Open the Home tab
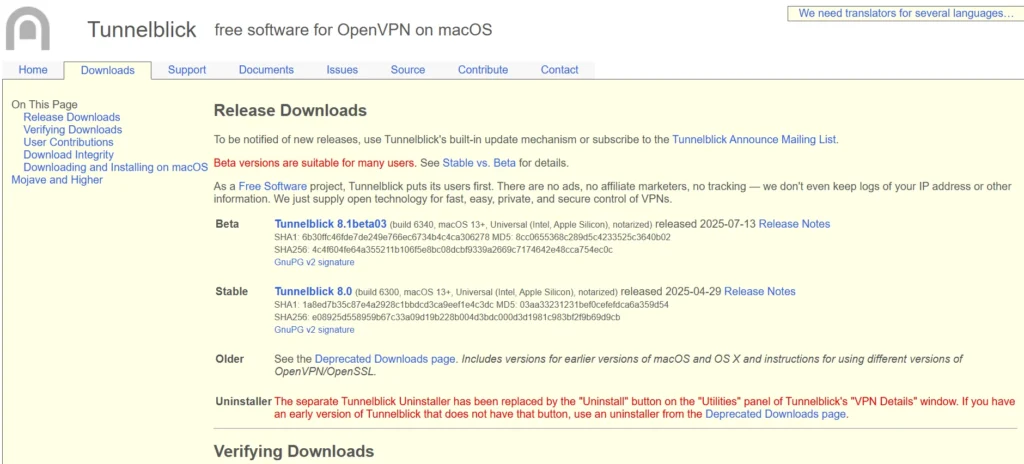 [33, 70]
